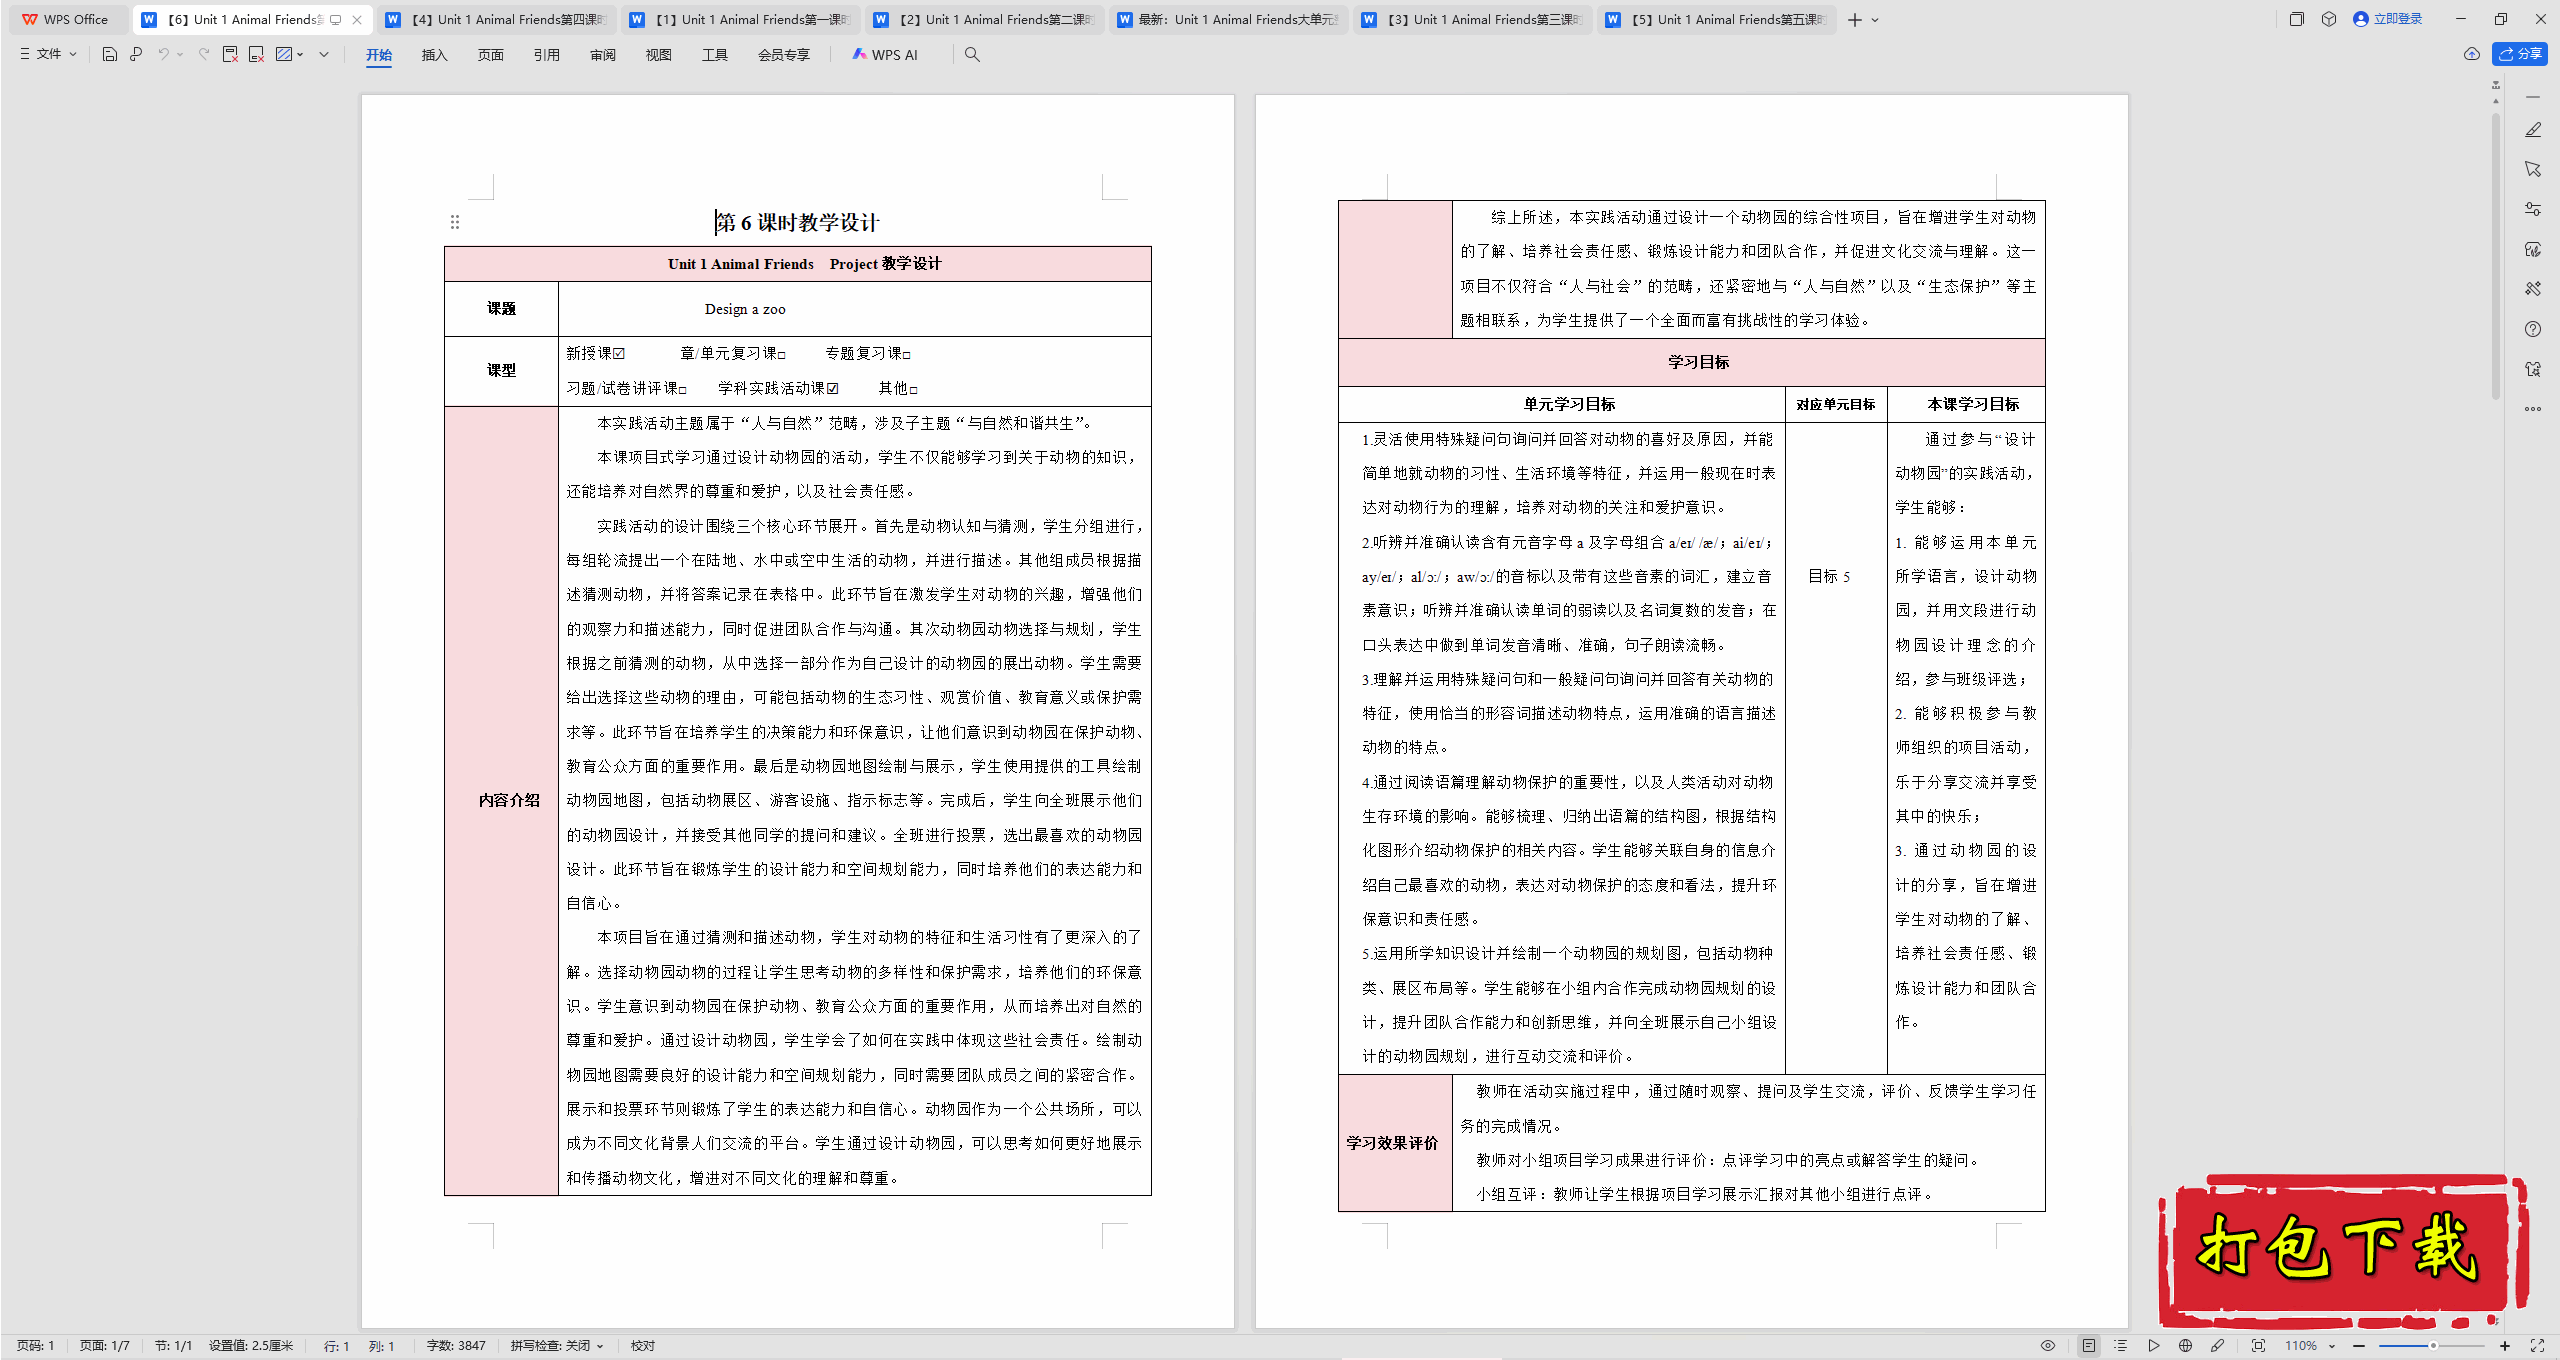This screenshot has height=1360, width=2560.
Task: Click the WPS AI button
Action: [x=885, y=54]
